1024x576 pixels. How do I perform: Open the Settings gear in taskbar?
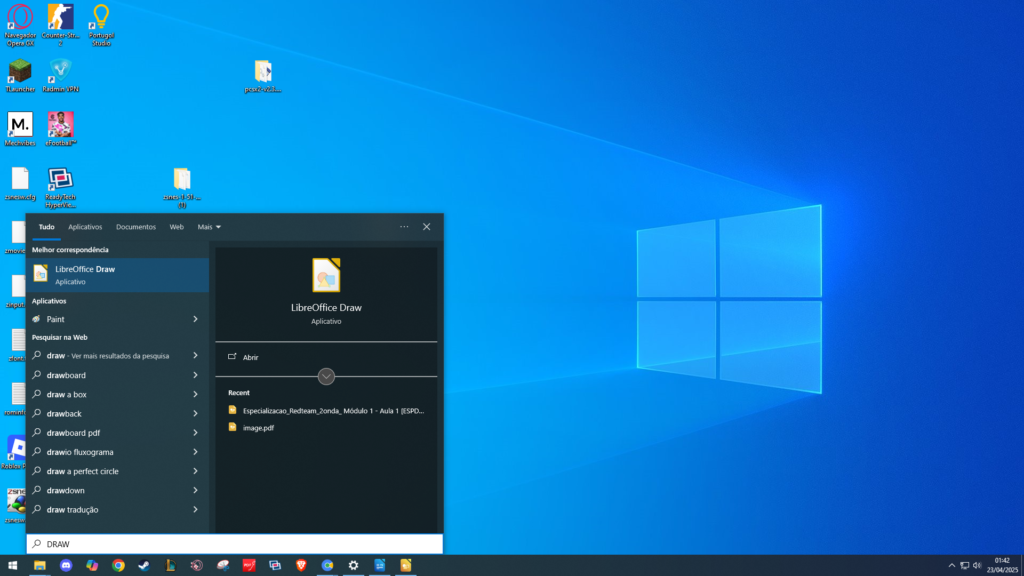(x=353, y=566)
